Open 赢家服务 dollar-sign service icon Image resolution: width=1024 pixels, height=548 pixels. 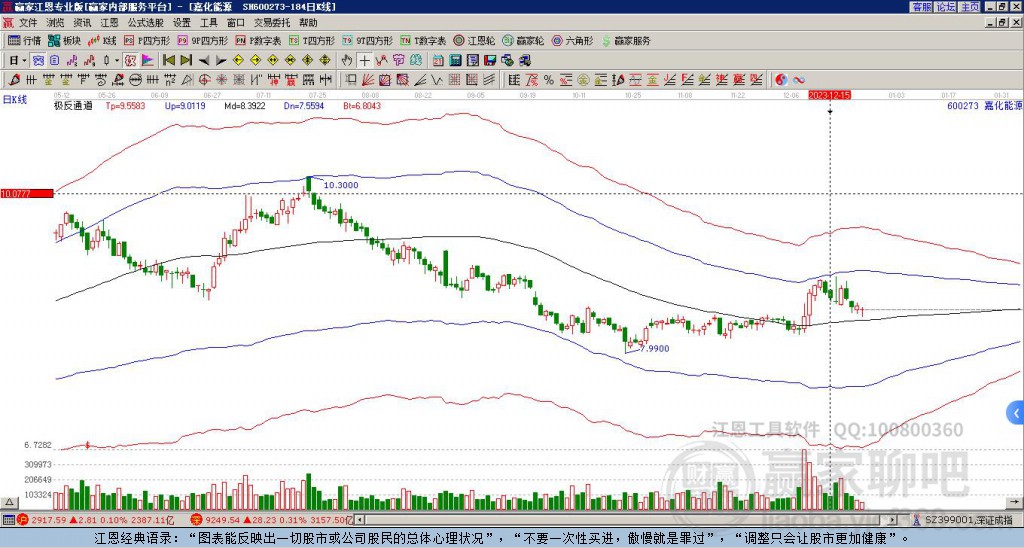626,40
